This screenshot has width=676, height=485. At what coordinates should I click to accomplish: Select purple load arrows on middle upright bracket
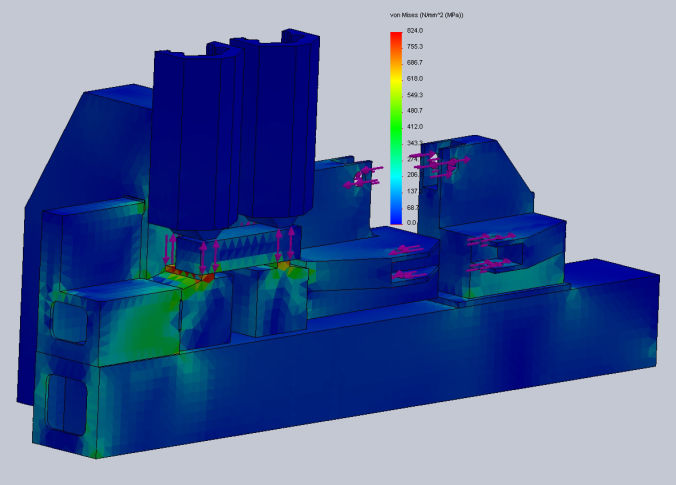click(362, 178)
